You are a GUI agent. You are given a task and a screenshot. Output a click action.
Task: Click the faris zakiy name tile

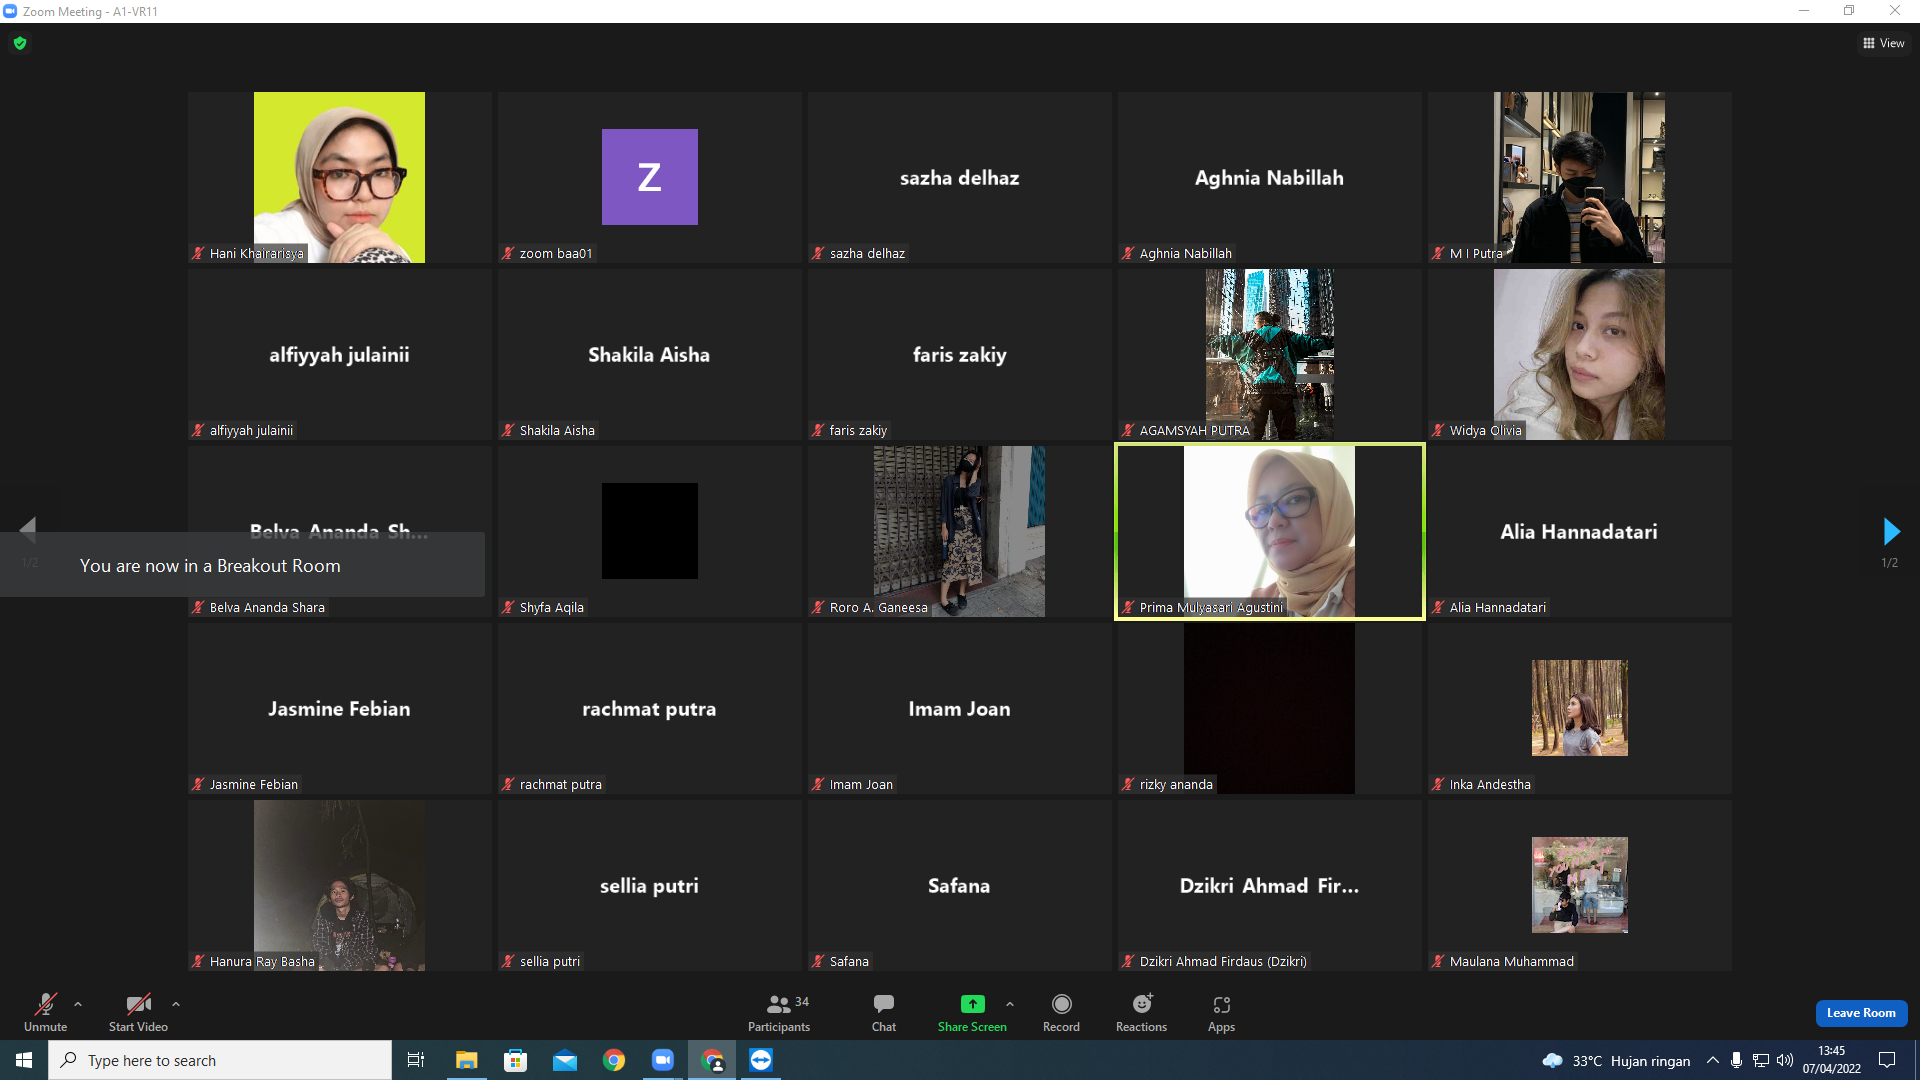pos(959,354)
